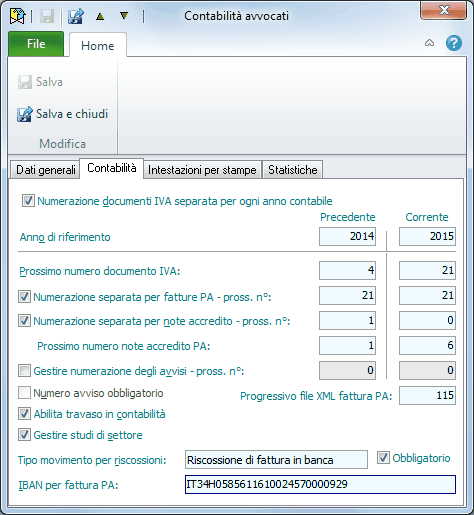The width and height of the screenshot is (474, 515).
Task: Click the save-and-close icon in quick access toolbar
Action: pos(76,16)
